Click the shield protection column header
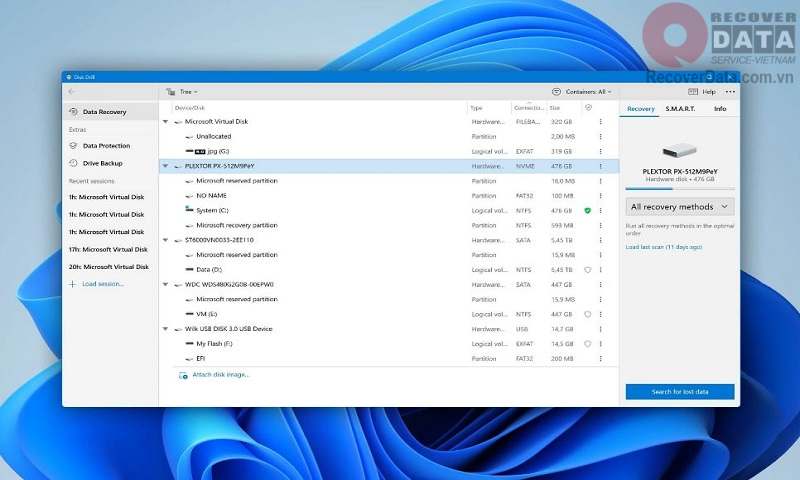This screenshot has height=480, width=800. [588, 108]
